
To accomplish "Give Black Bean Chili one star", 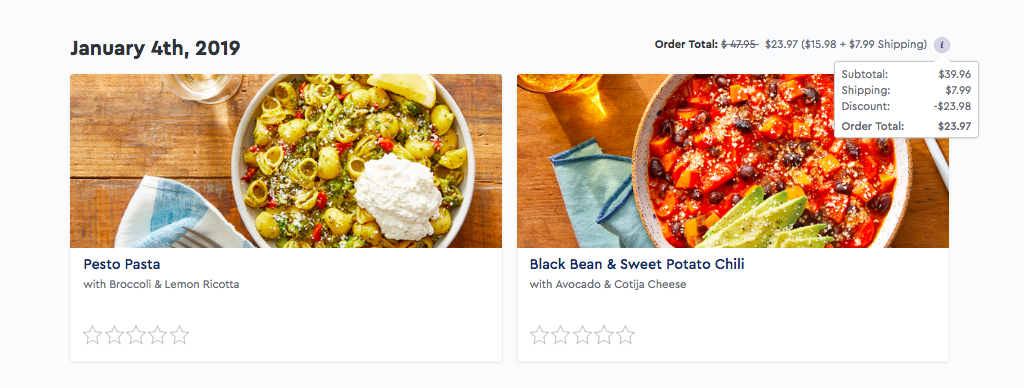I will pyautogui.click(x=539, y=335).
